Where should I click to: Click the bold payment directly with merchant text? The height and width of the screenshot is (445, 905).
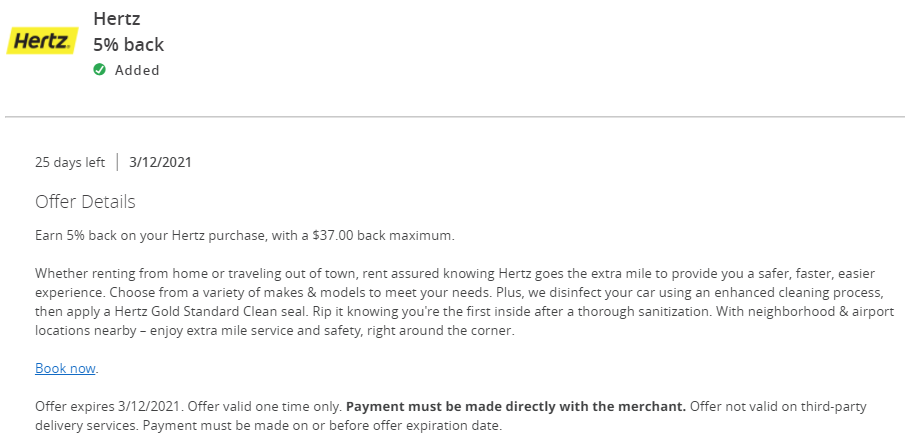click(516, 406)
